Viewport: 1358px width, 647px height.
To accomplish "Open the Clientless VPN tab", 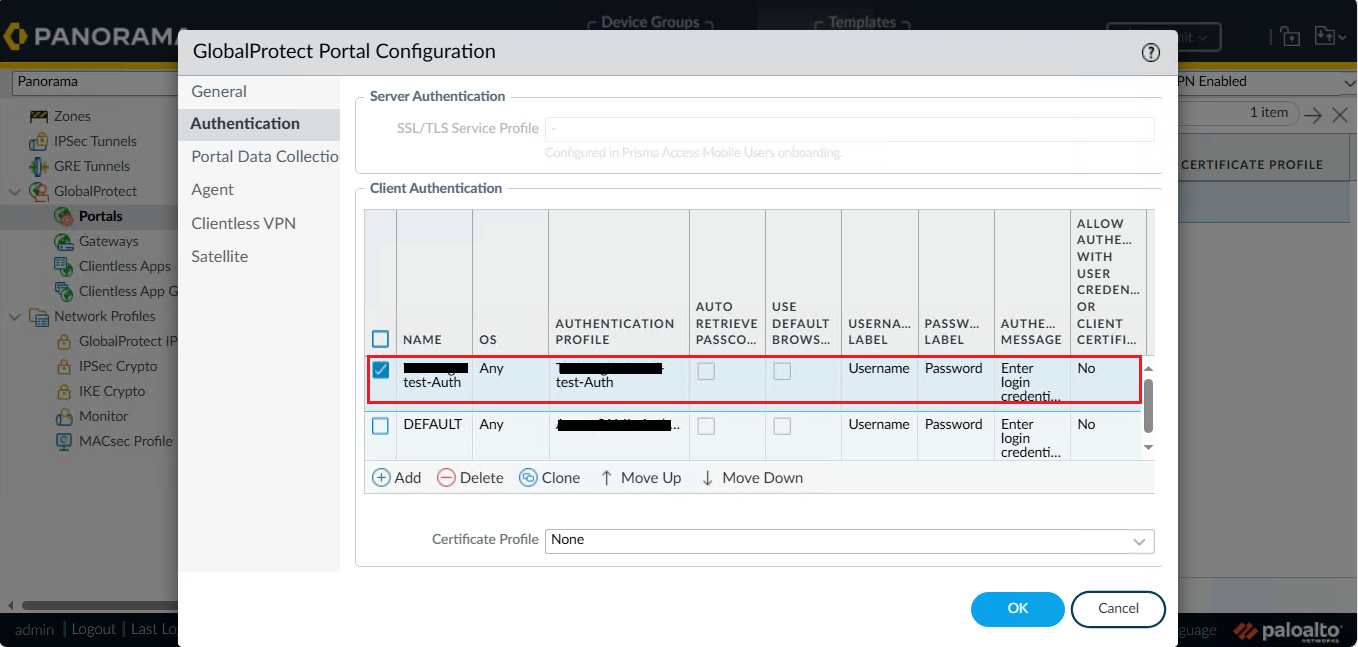I will pos(243,223).
